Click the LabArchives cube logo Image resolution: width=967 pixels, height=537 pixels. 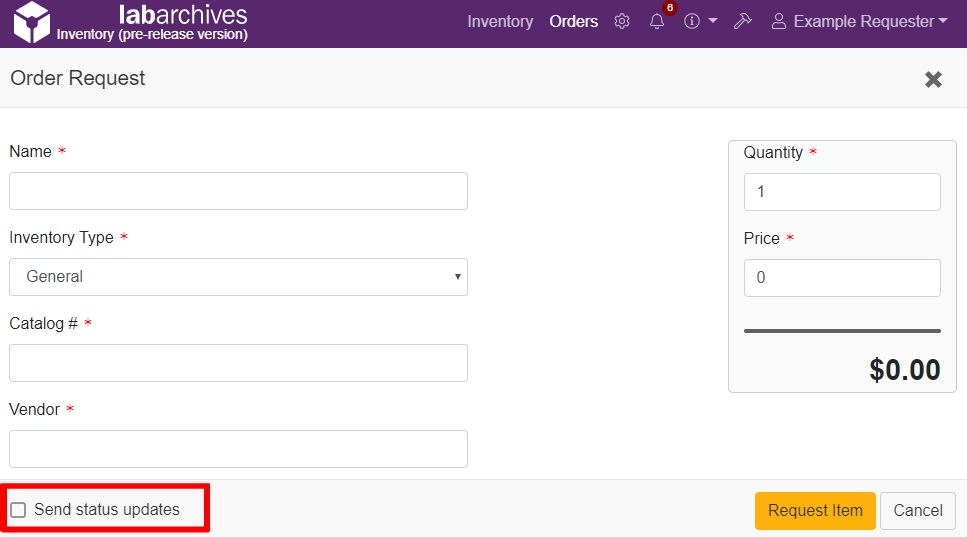pos(30,22)
